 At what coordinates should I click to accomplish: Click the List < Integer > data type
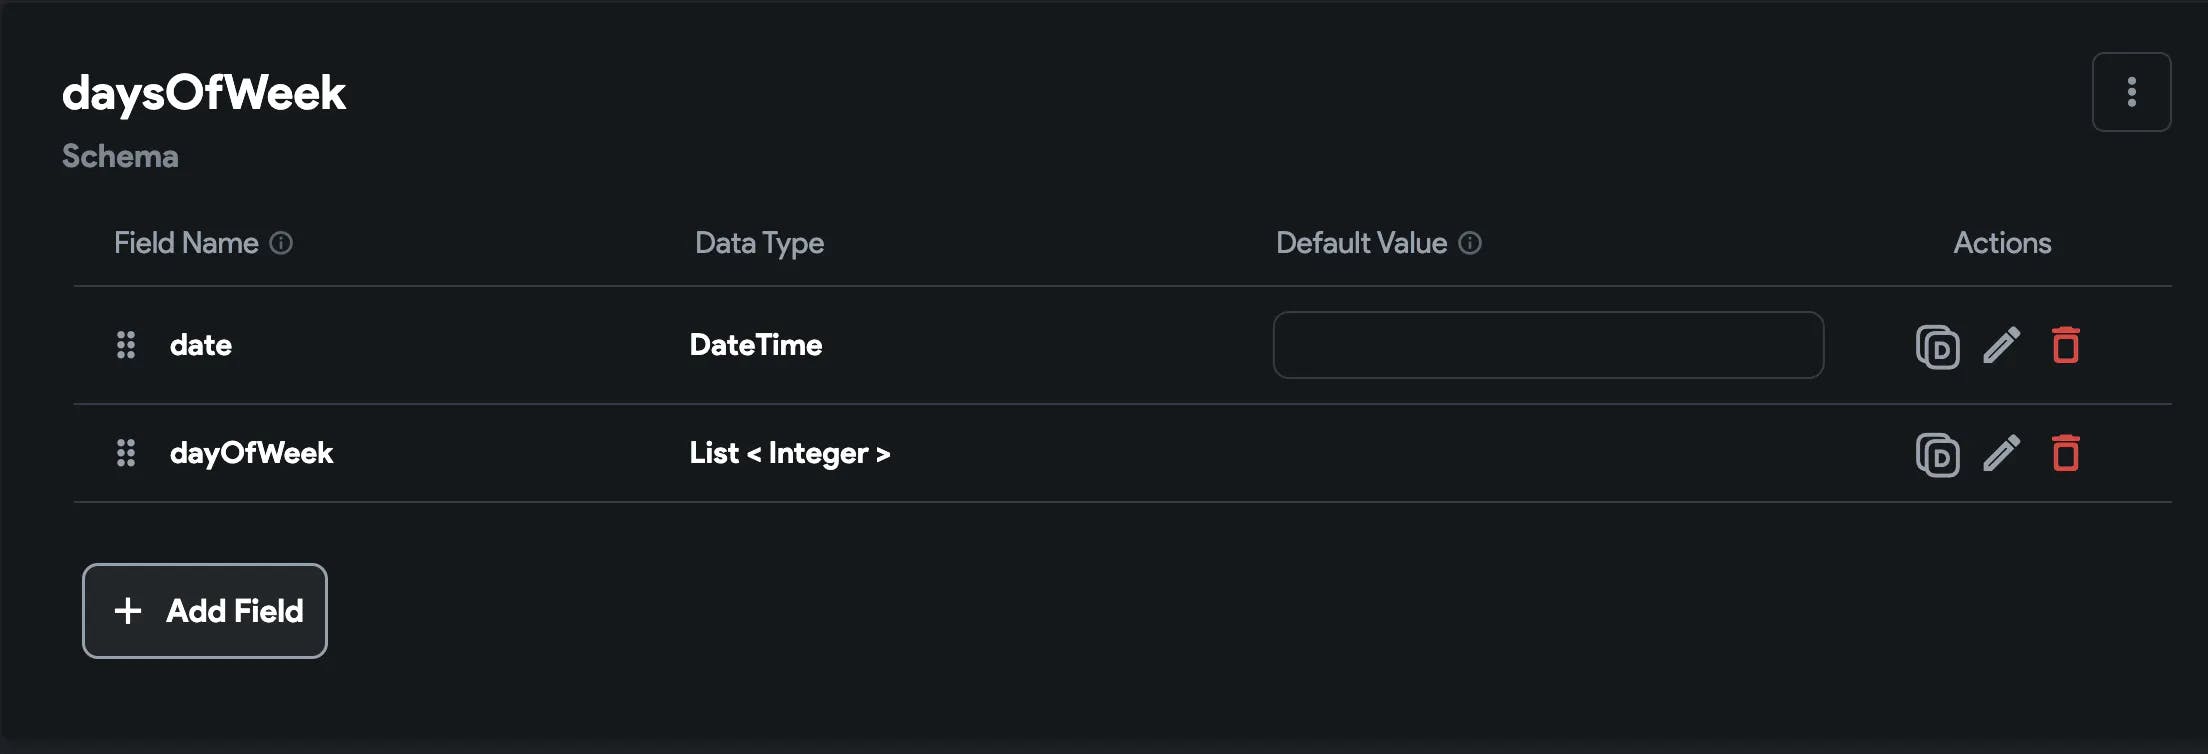point(790,453)
